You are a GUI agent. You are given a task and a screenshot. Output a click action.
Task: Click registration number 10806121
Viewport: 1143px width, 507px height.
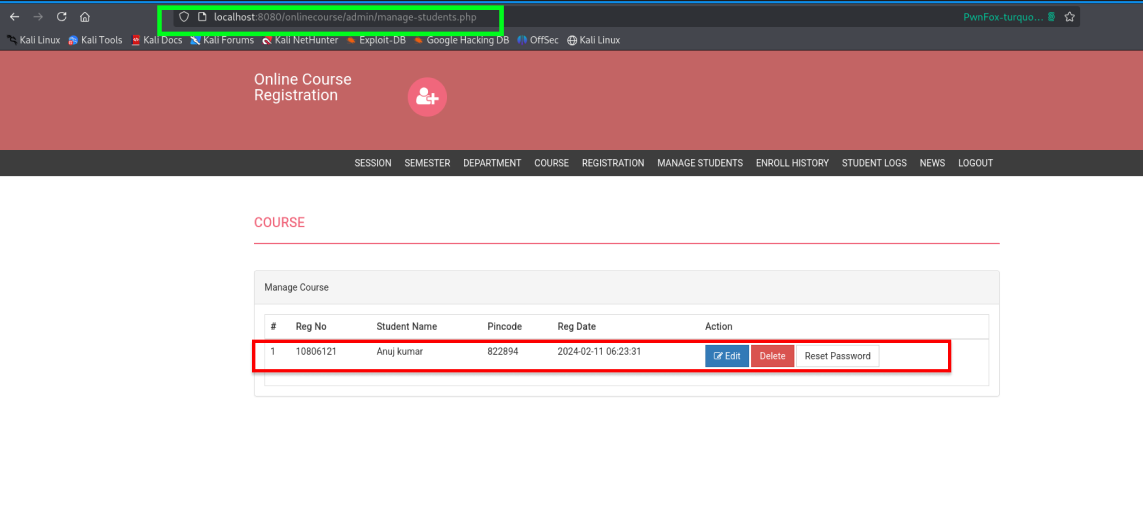click(x=316, y=352)
